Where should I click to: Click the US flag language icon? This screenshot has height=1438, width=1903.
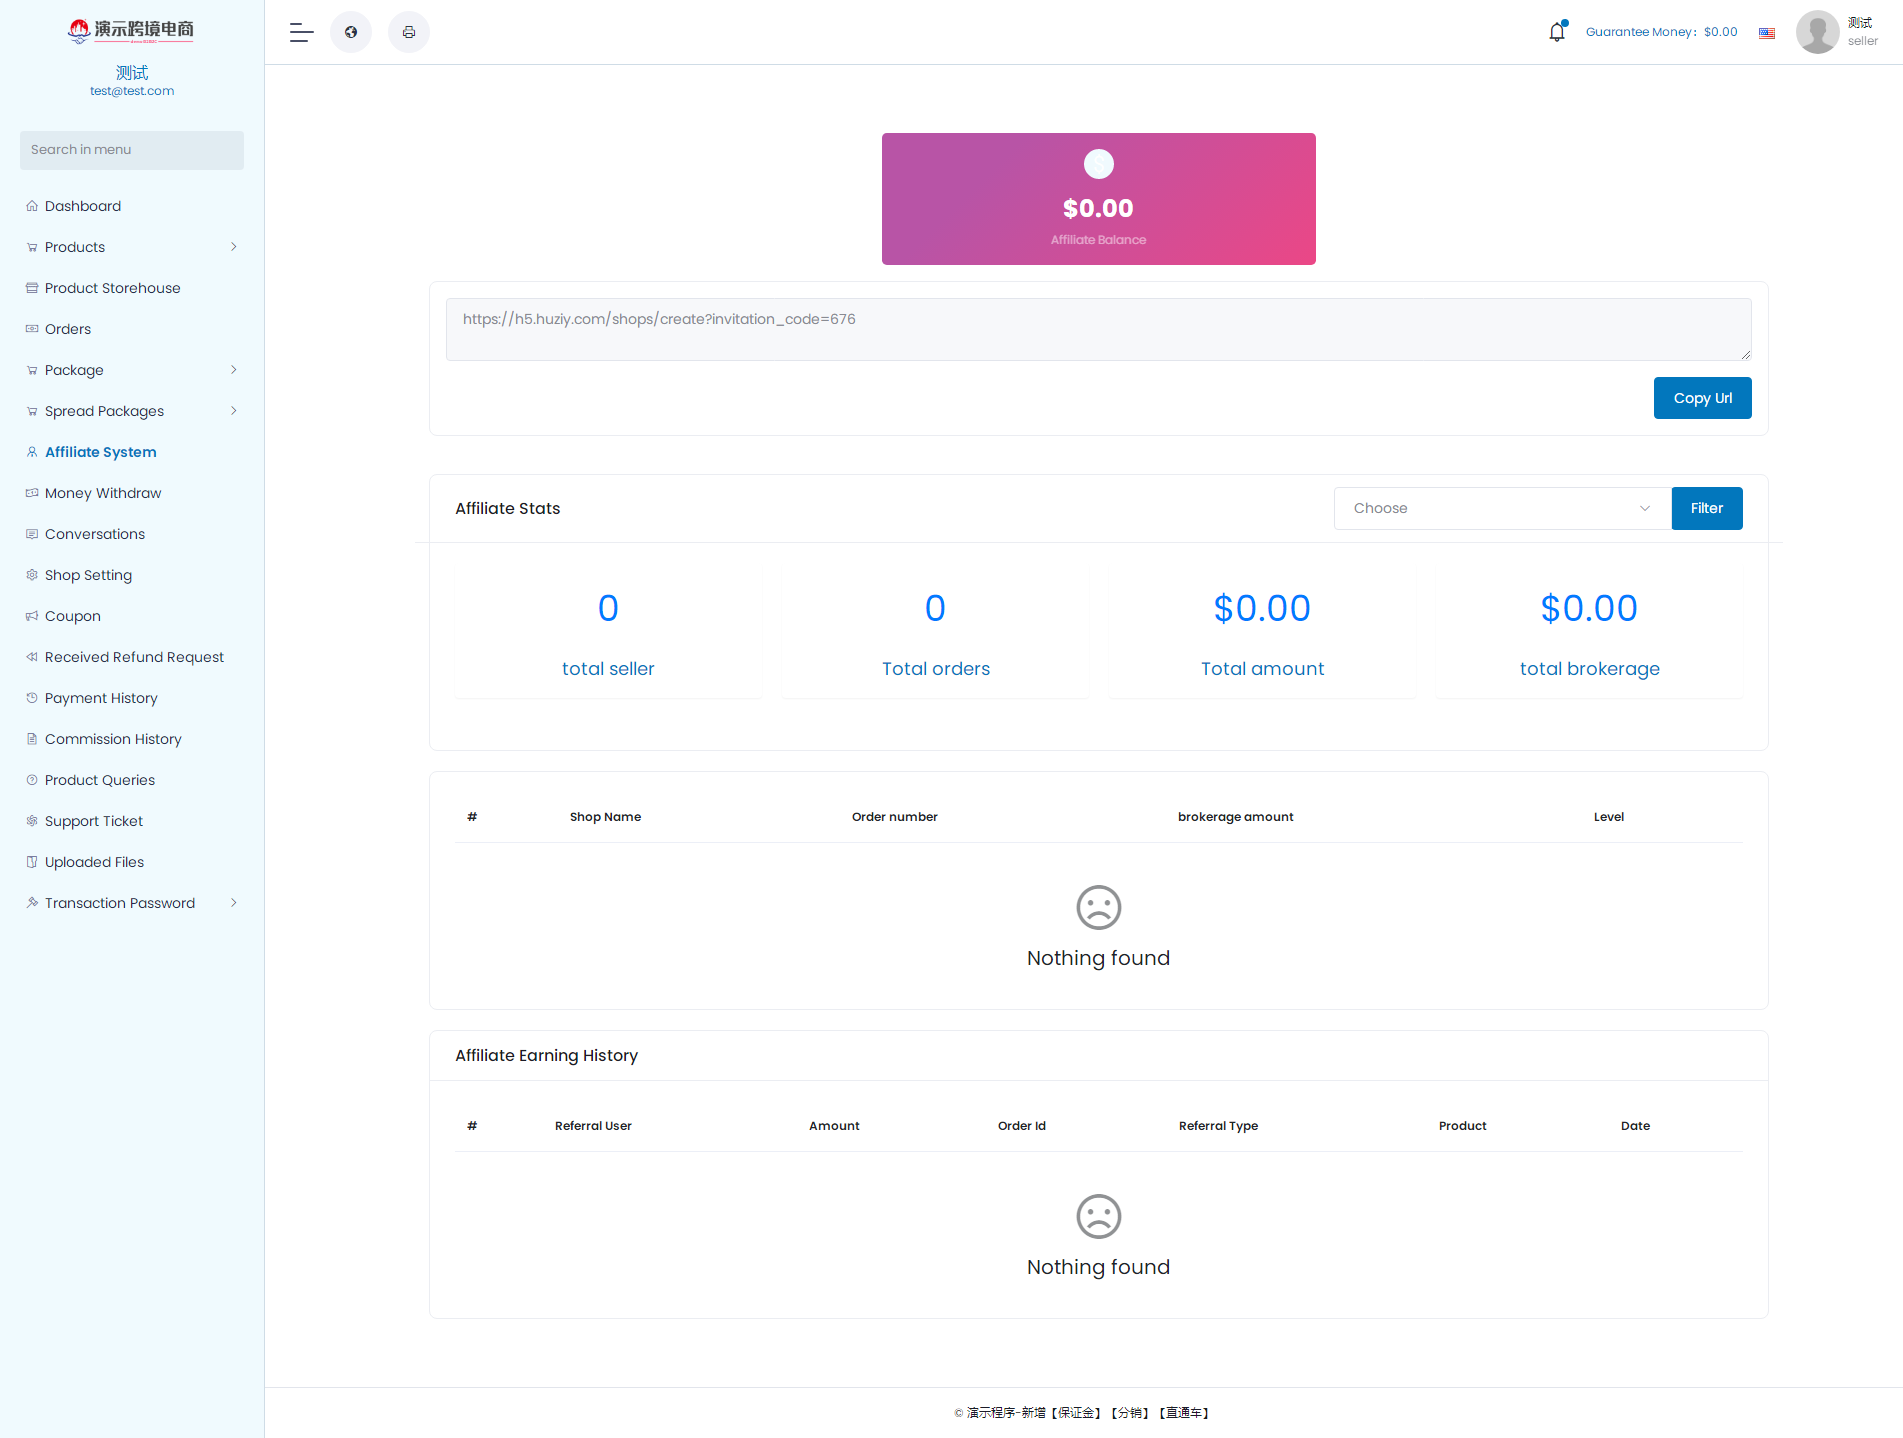(x=1767, y=33)
